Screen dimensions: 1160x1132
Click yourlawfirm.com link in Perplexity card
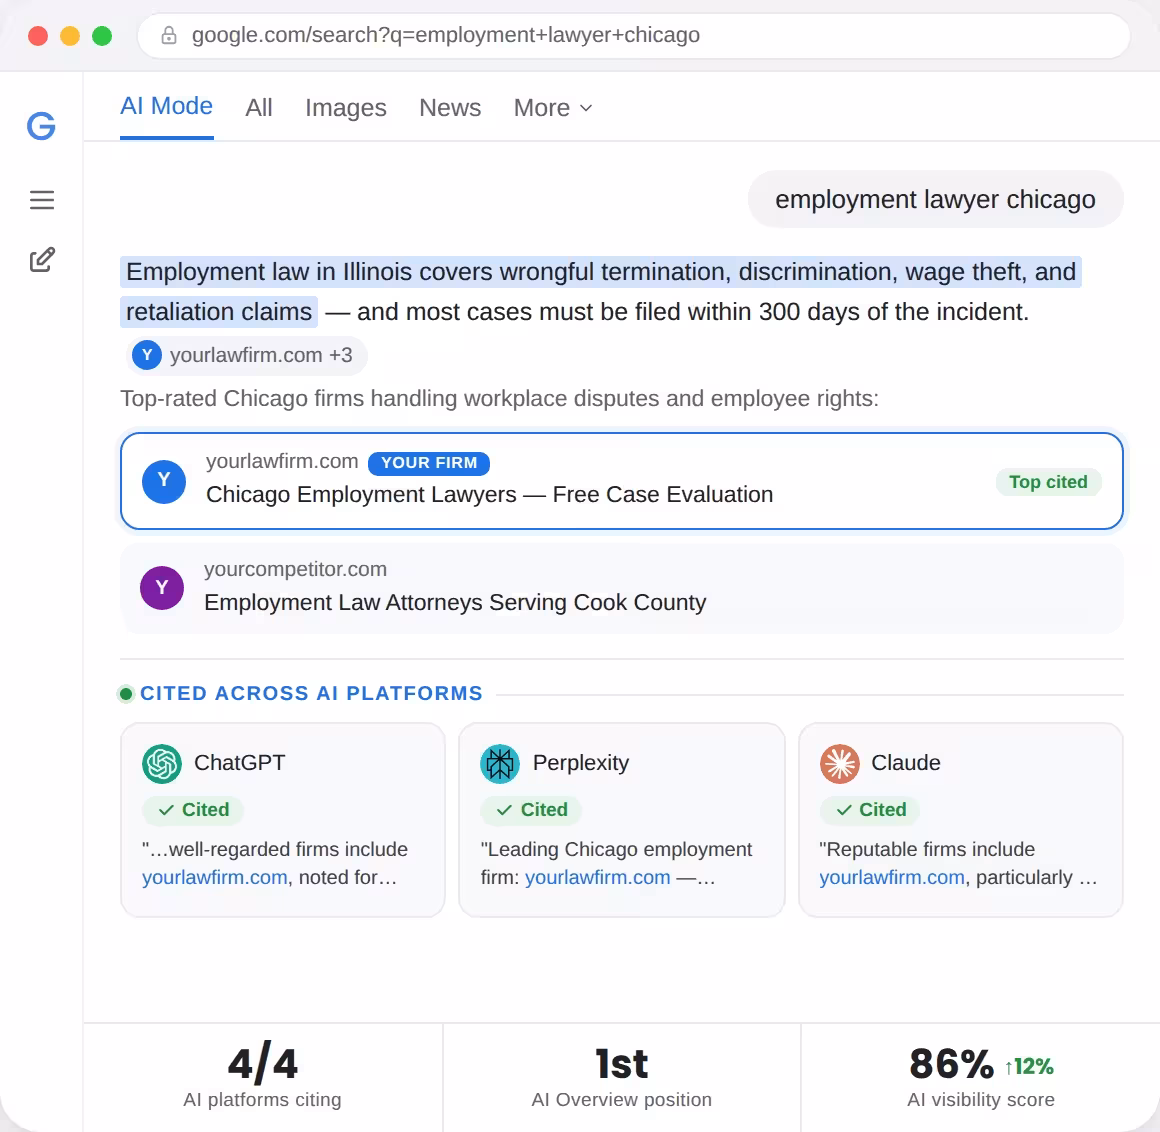tap(598, 877)
